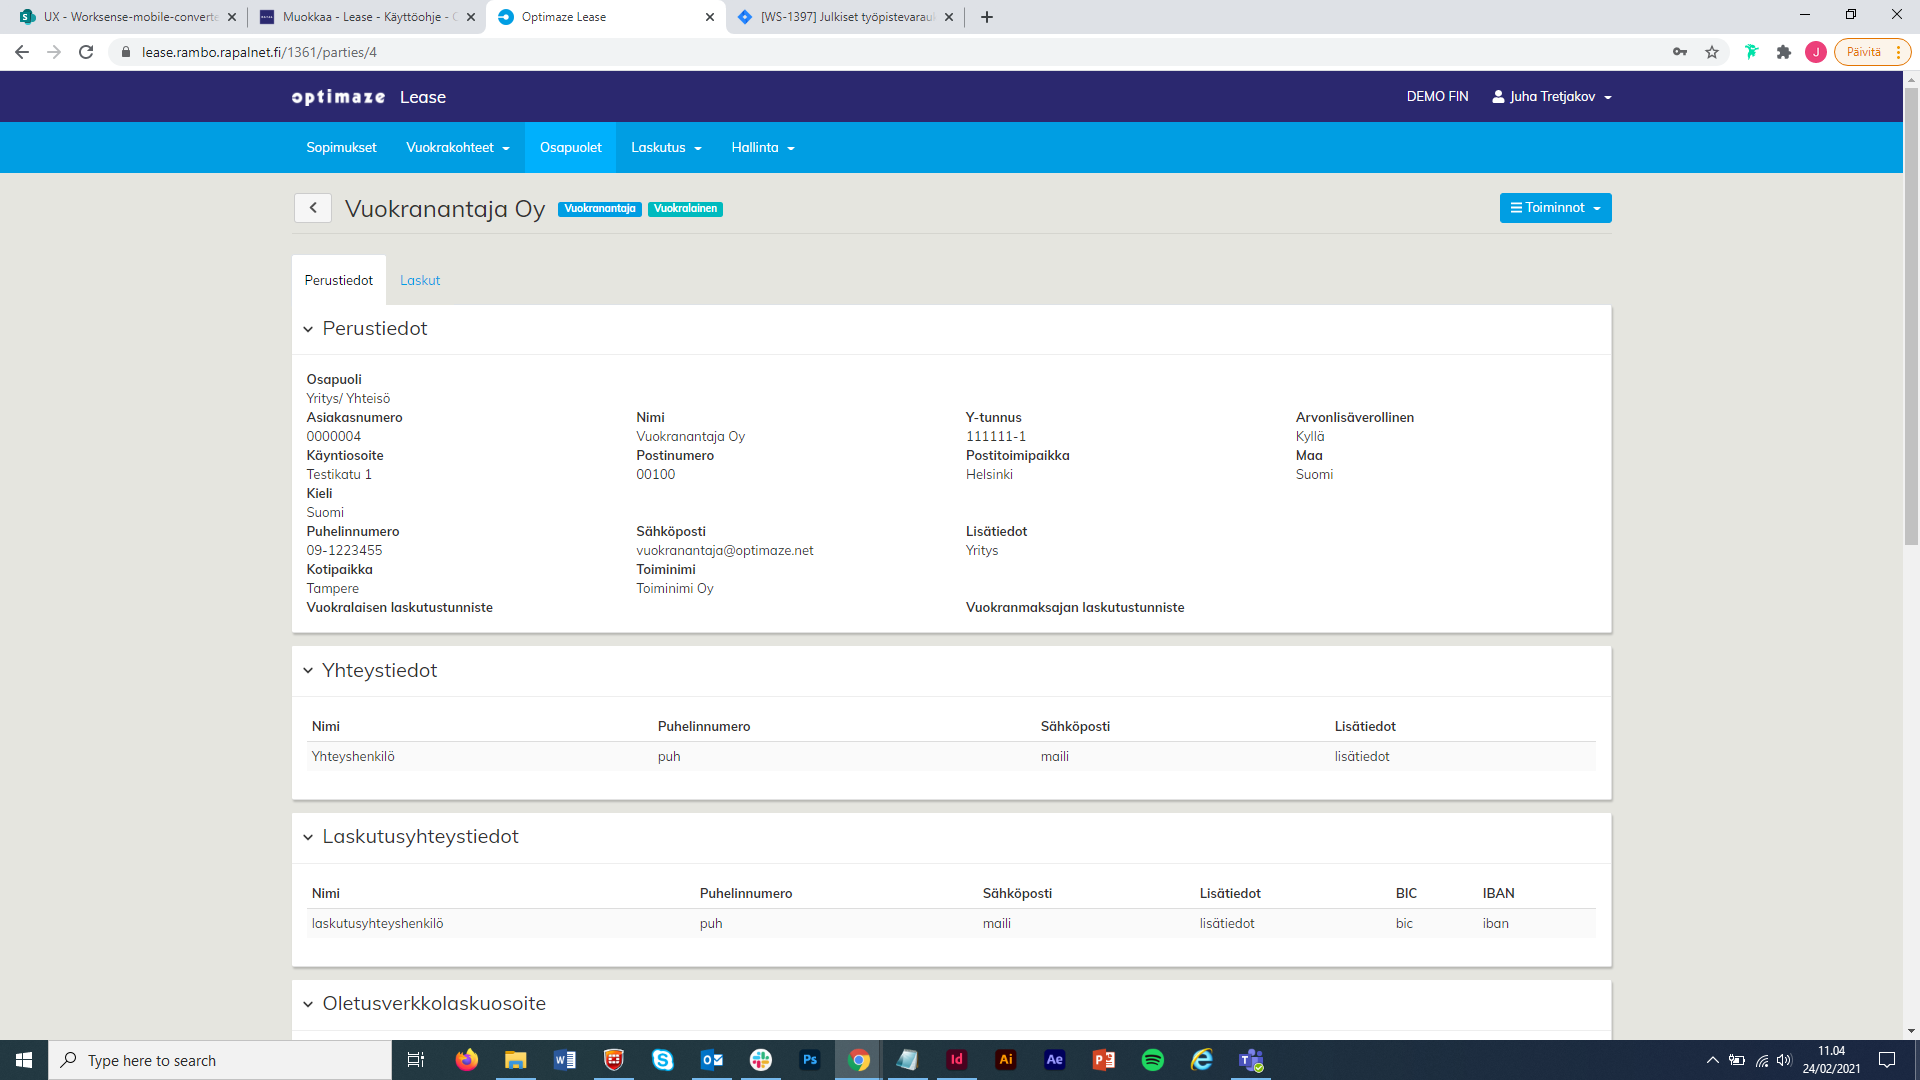Viewport: 1920px width, 1080px height.
Task: Open Spotify from the taskbar
Action: (x=1152, y=1060)
